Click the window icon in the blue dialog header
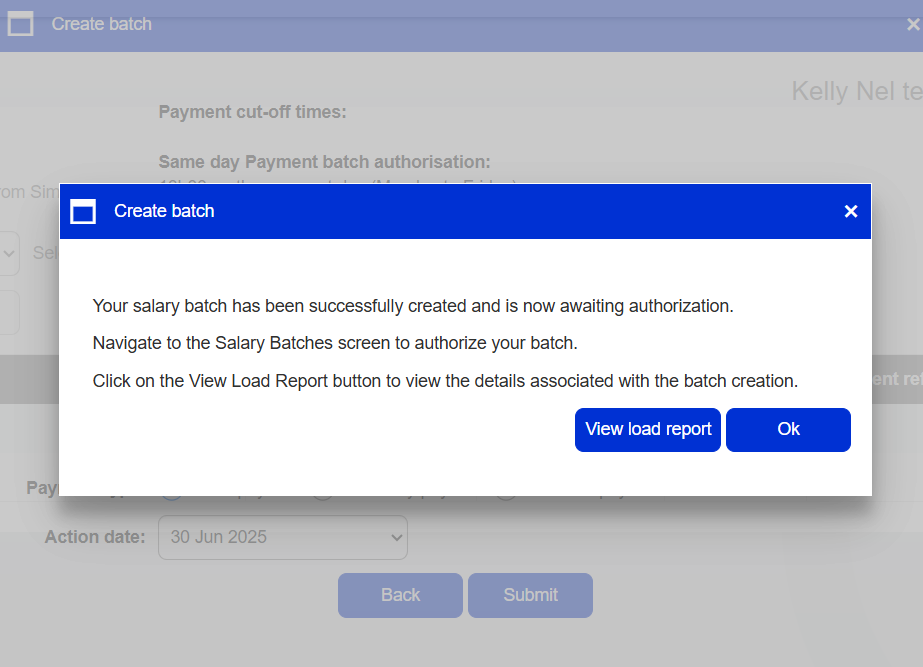 point(83,211)
